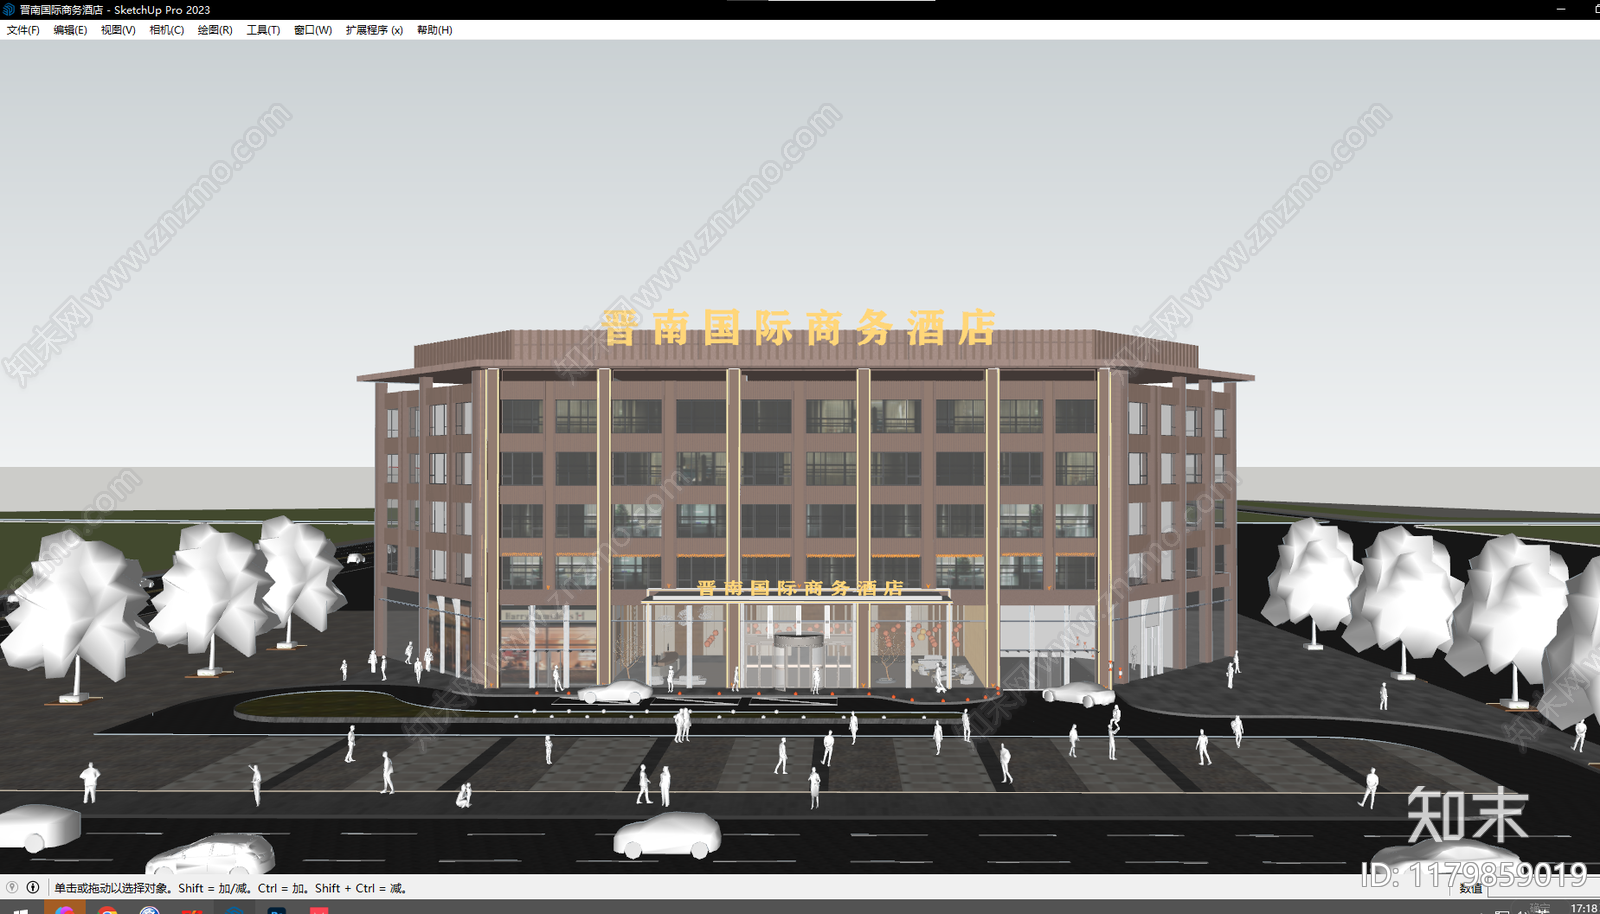The image size is (1600, 914).
Task: Open the 扩展程序 (x) menu
Action: pos(374,30)
